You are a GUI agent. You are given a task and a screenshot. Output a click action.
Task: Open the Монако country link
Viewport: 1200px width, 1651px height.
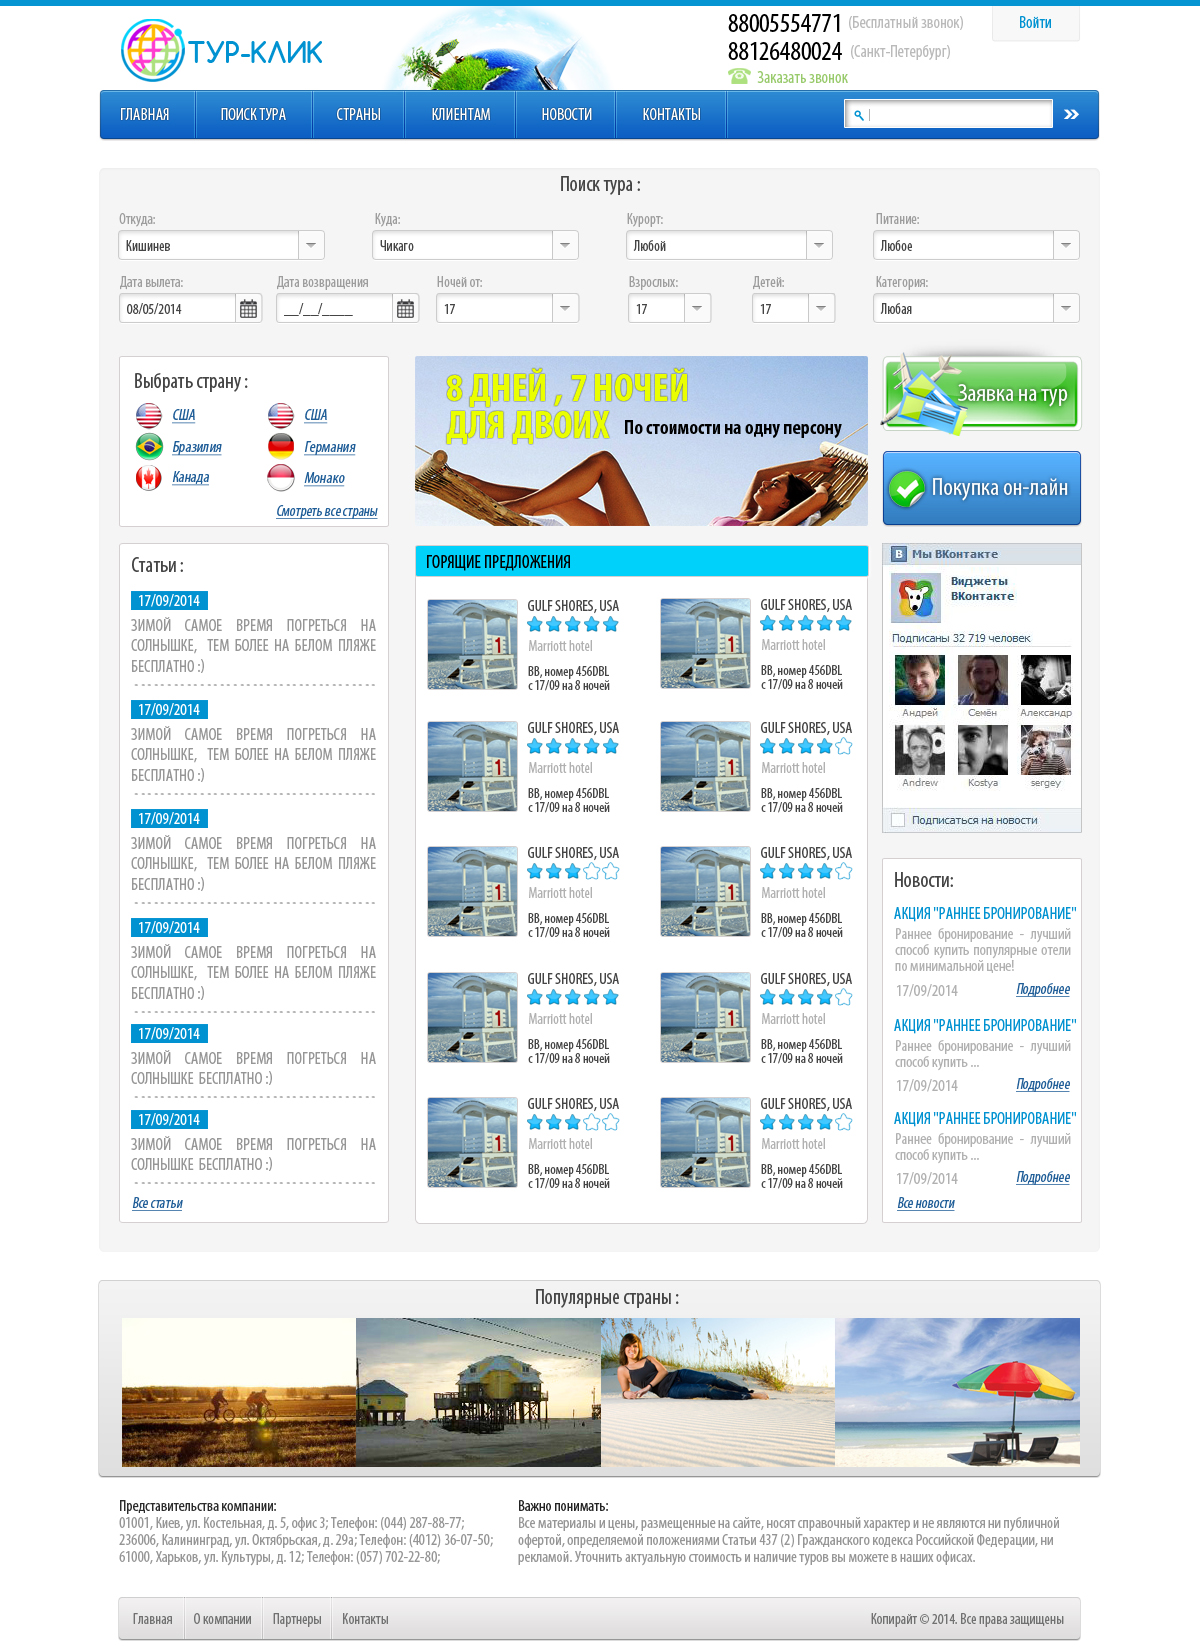click(325, 478)
